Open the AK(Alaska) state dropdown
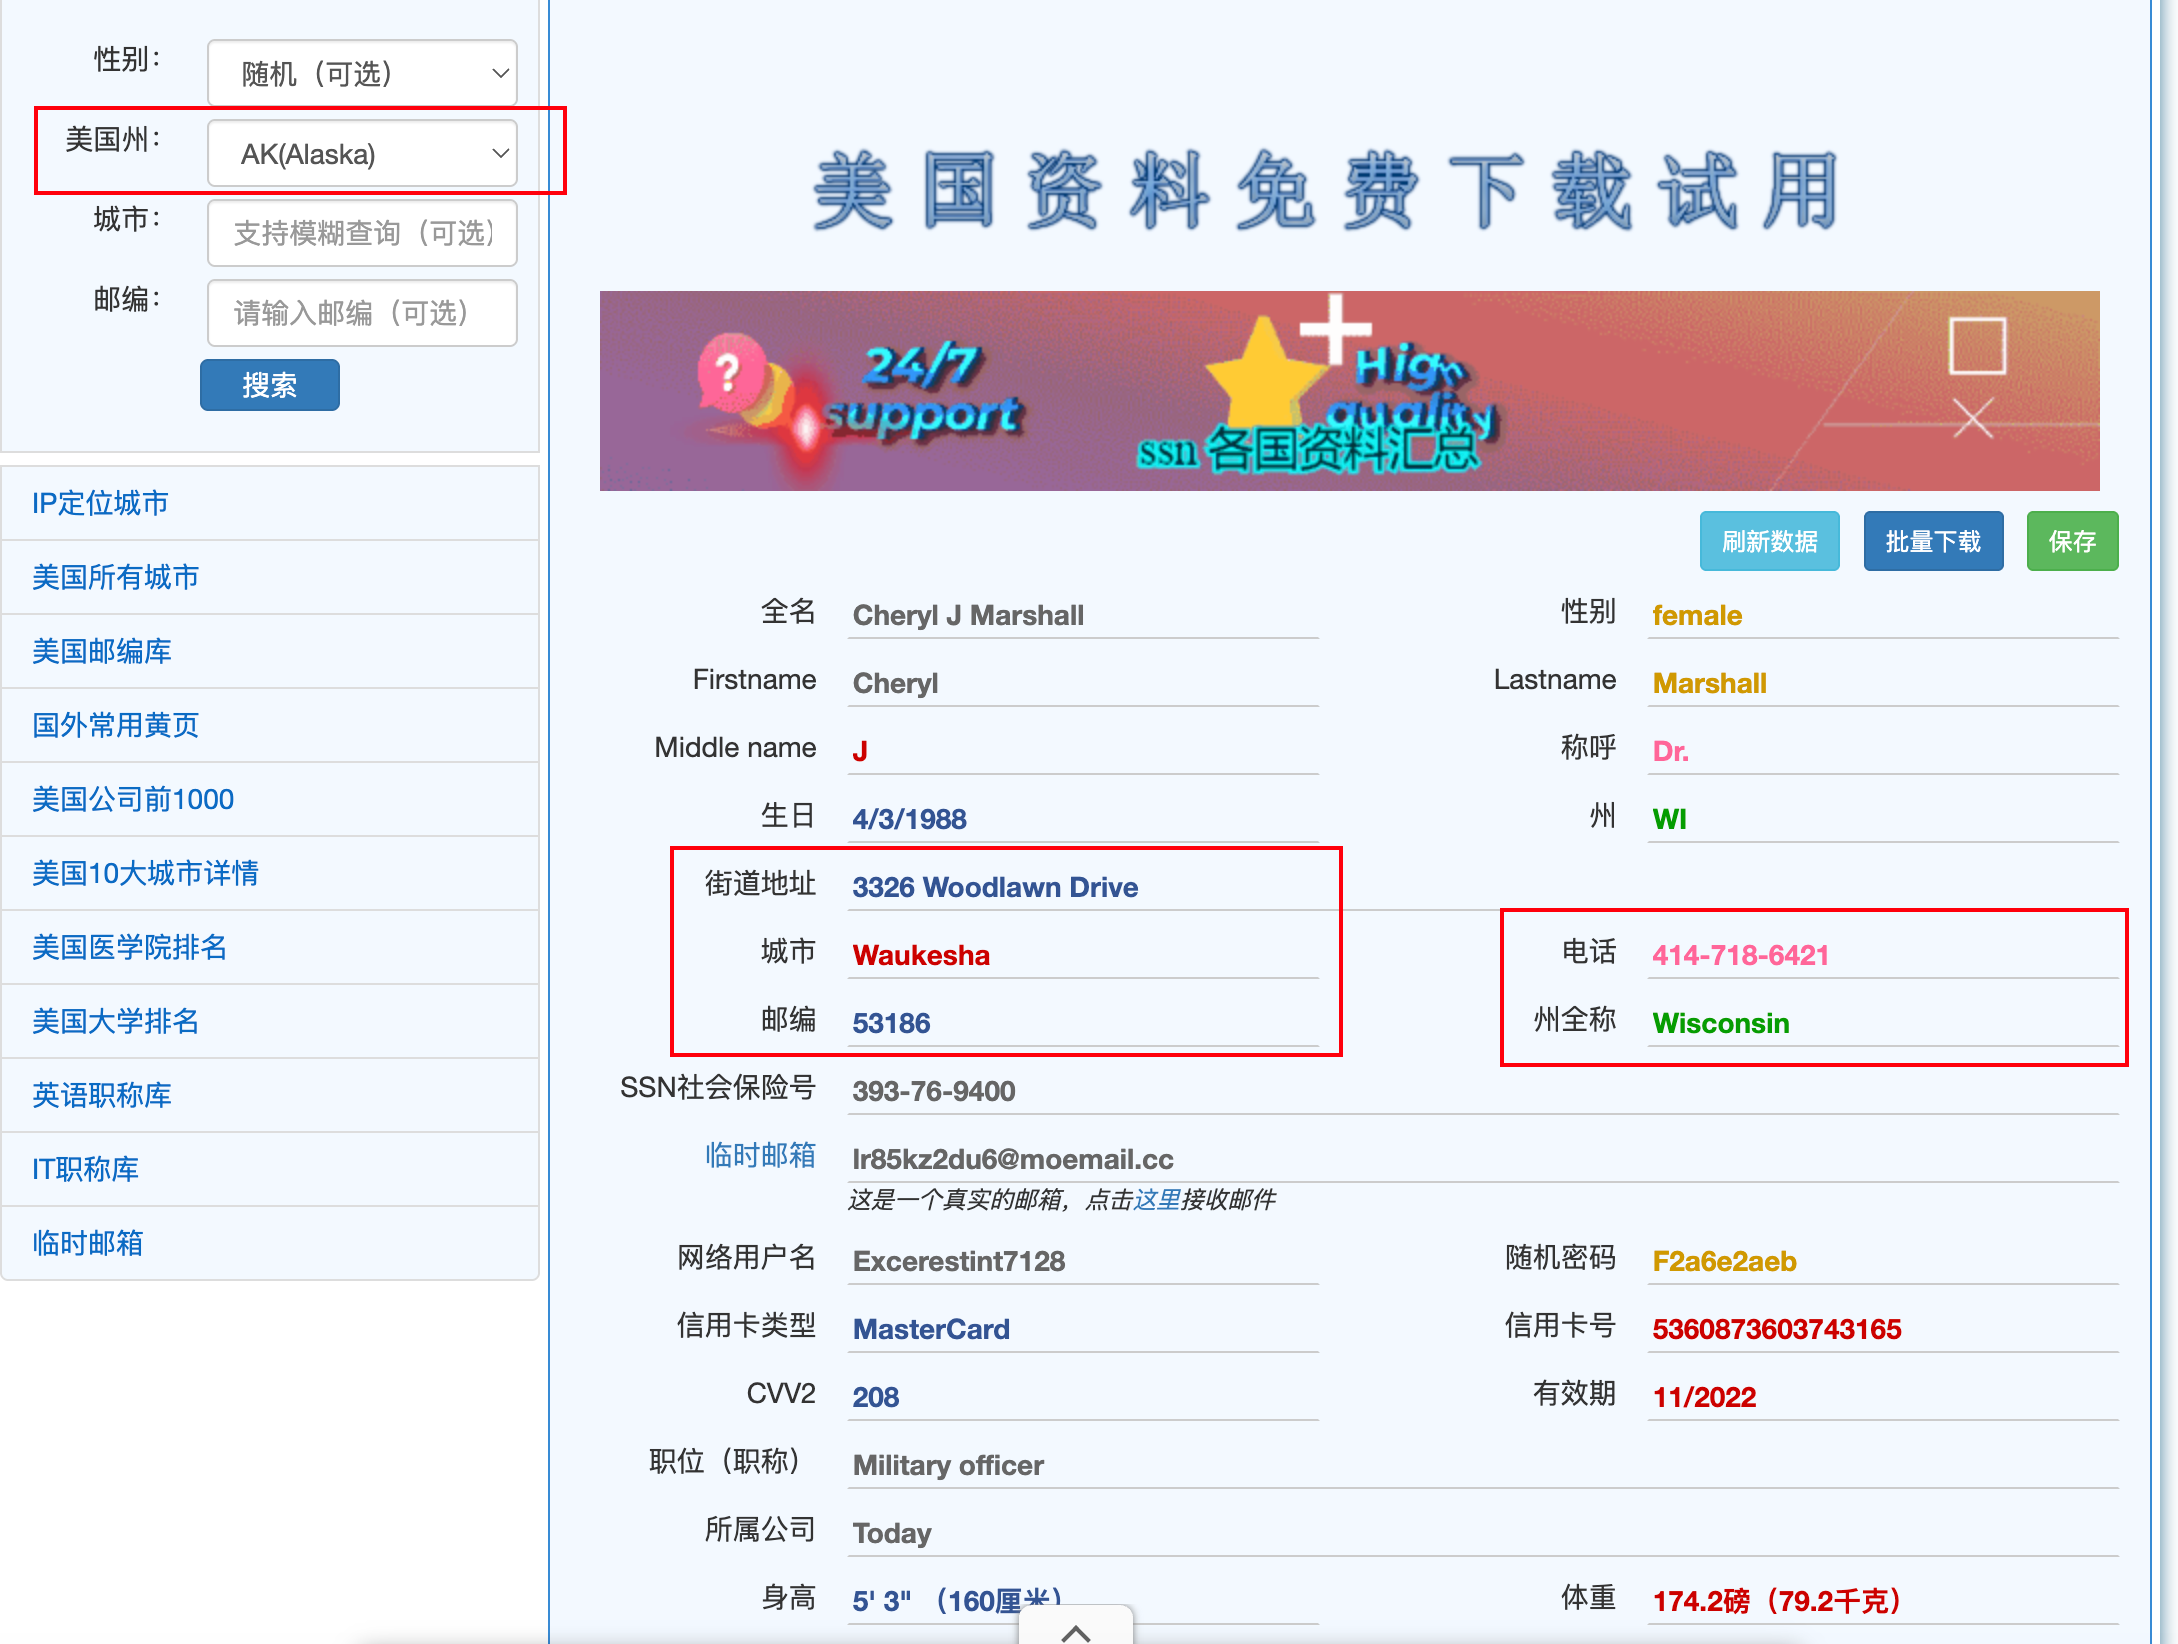 pos(362,153)
